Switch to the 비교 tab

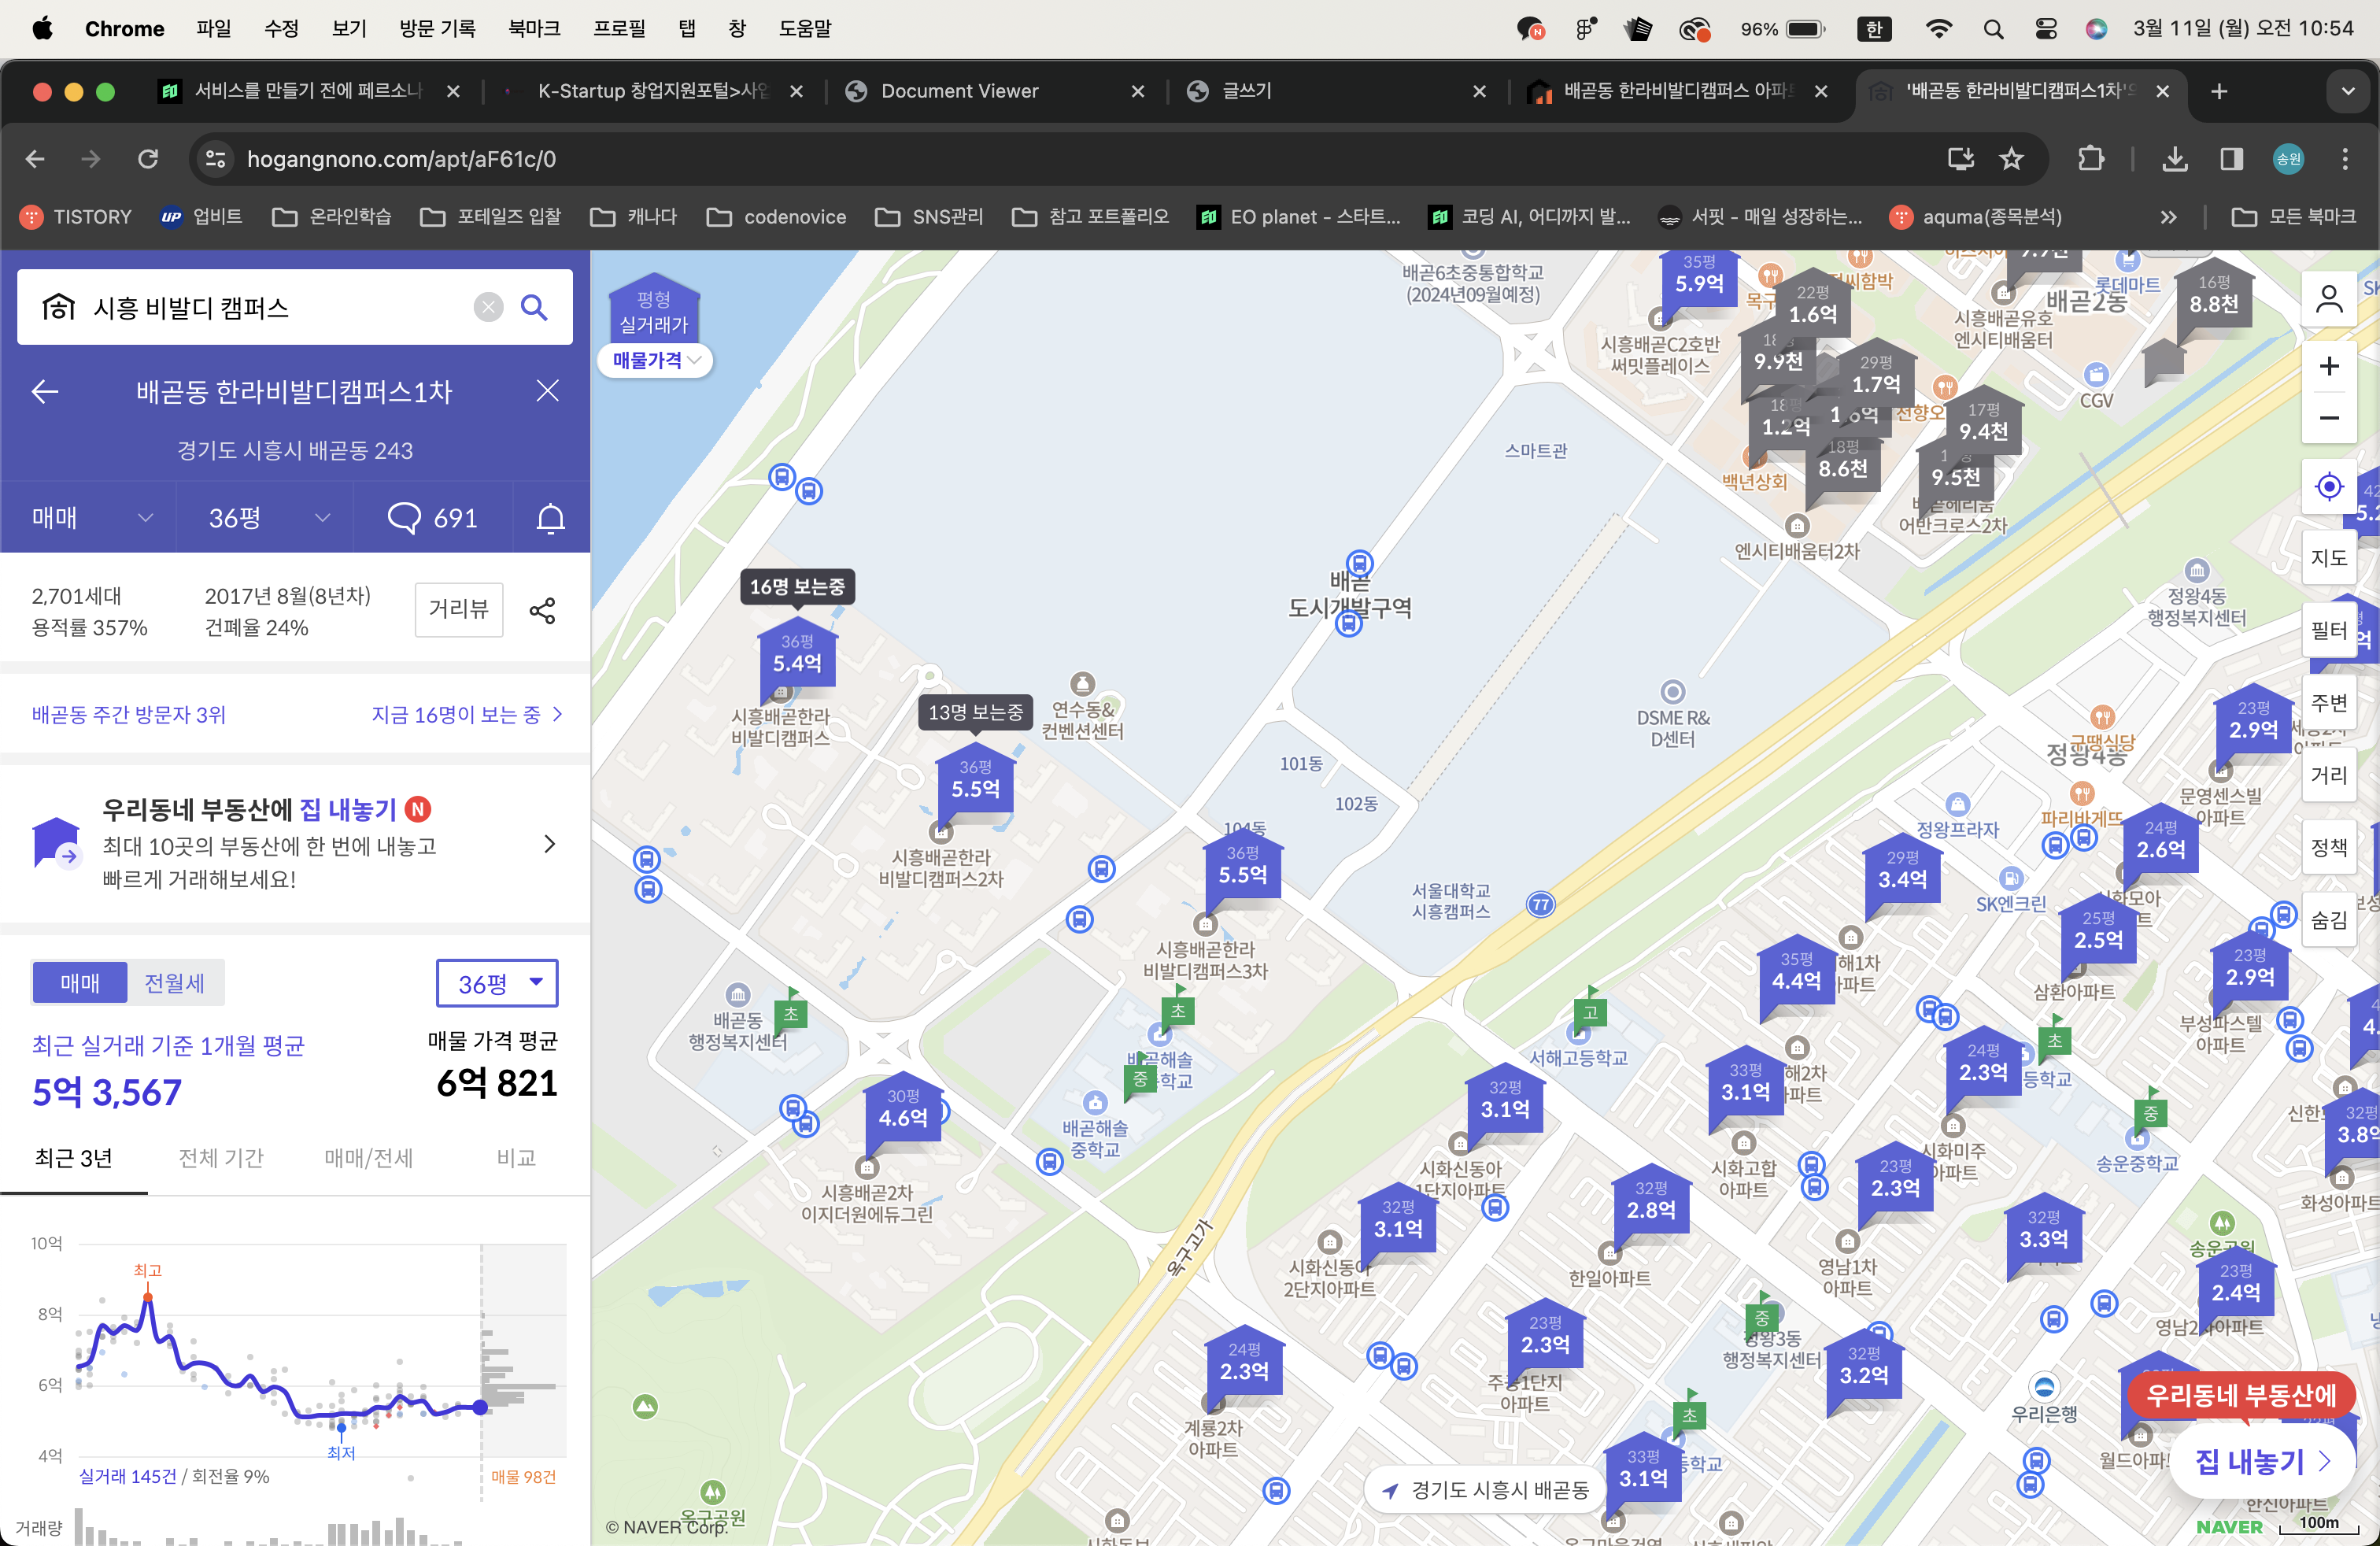coord(516,1158)
